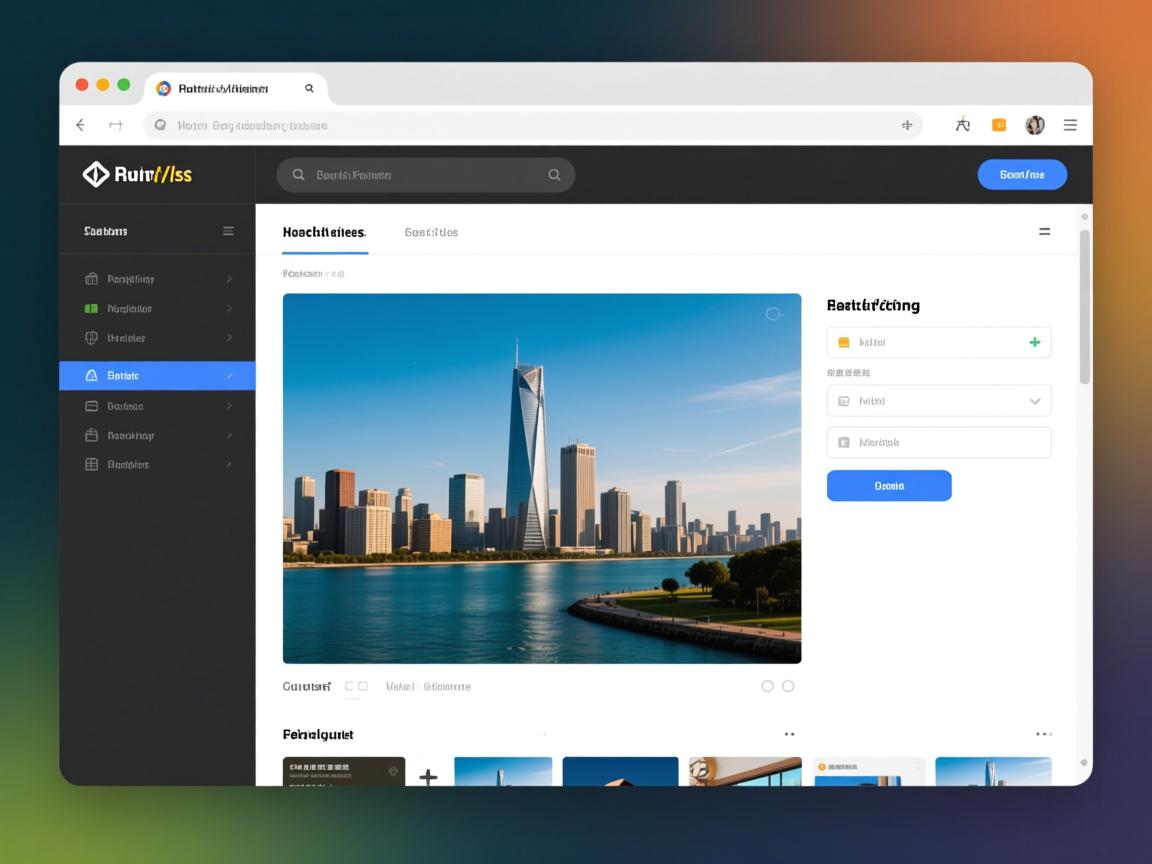Open the right-panel dropdown with down chevron
Image resolution: width=1152 pixels, height=864 pixels.
pos(1034,401)
